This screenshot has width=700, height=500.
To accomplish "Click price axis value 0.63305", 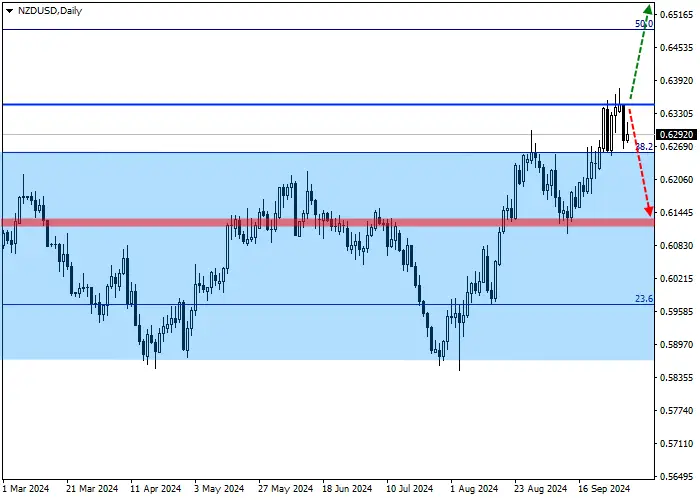I will (x=676, y=113).
